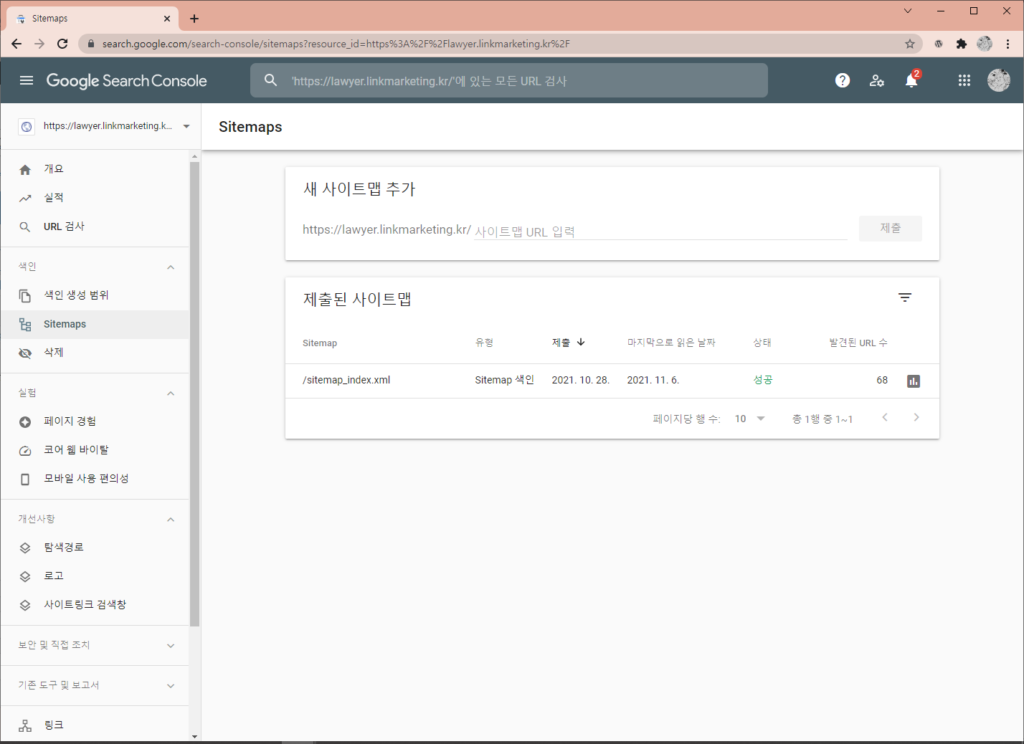Open the user management icon in the header
Viewport: 1024px width, 744px height.
[877, 80]
